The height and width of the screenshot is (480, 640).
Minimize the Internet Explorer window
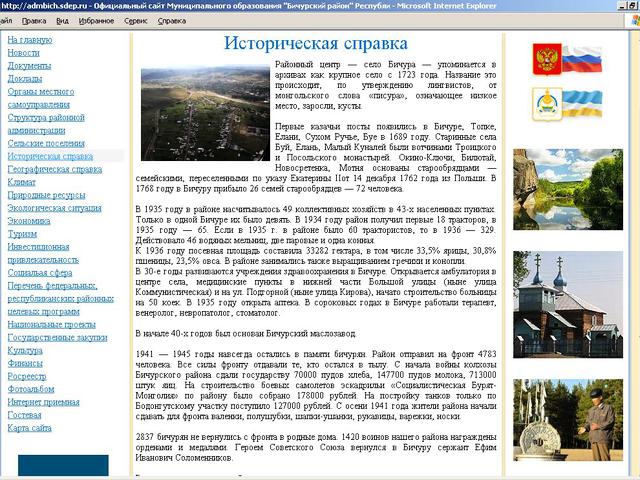coord(622,6)
